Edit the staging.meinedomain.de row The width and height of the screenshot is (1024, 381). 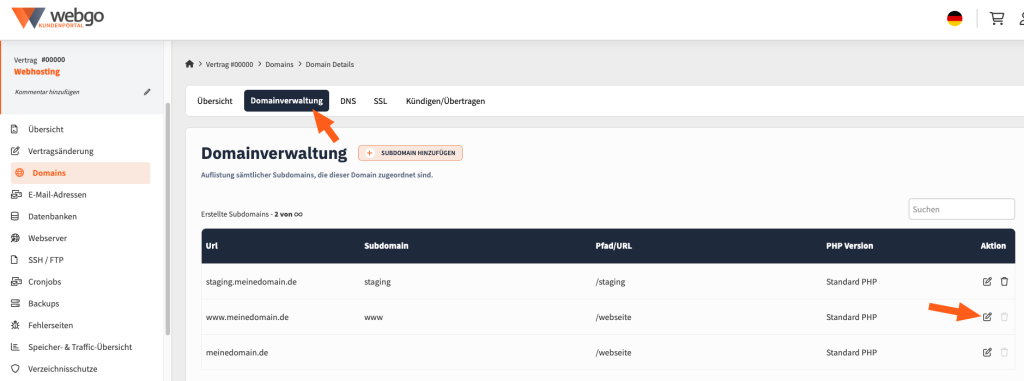pyautogui.click(x=987, y=282)
